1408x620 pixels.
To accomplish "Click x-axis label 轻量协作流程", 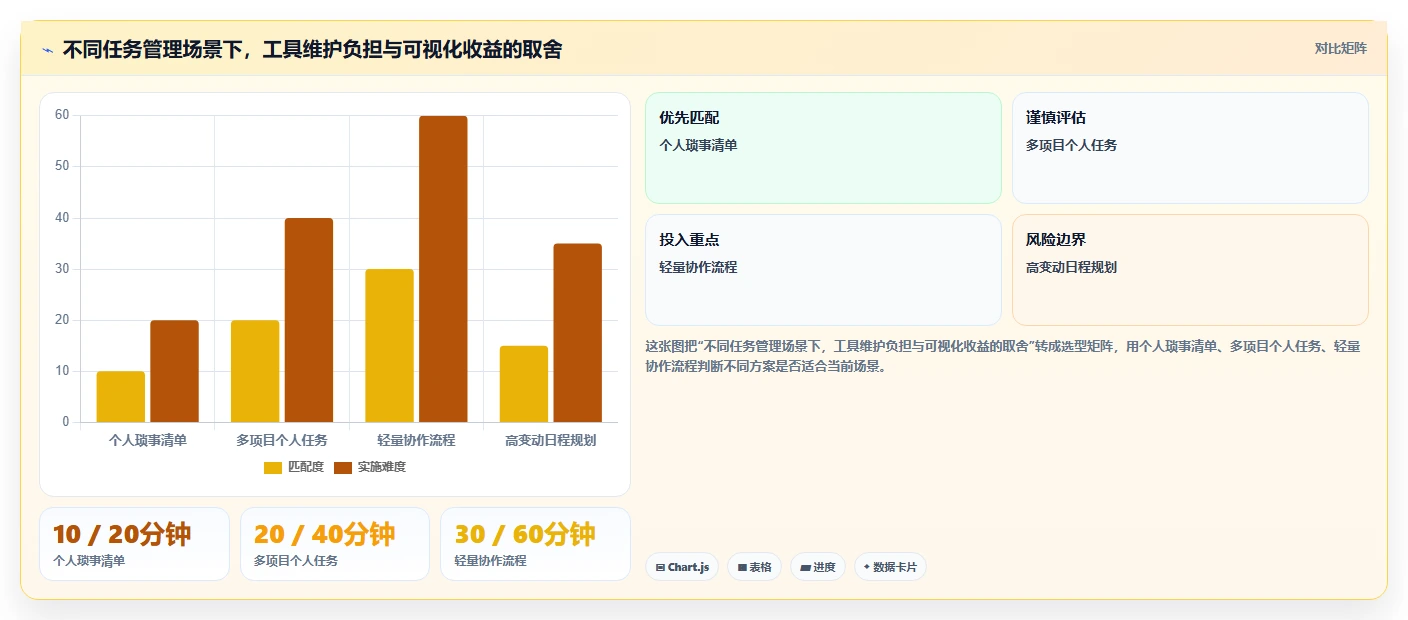I will [x=416, y=440].
